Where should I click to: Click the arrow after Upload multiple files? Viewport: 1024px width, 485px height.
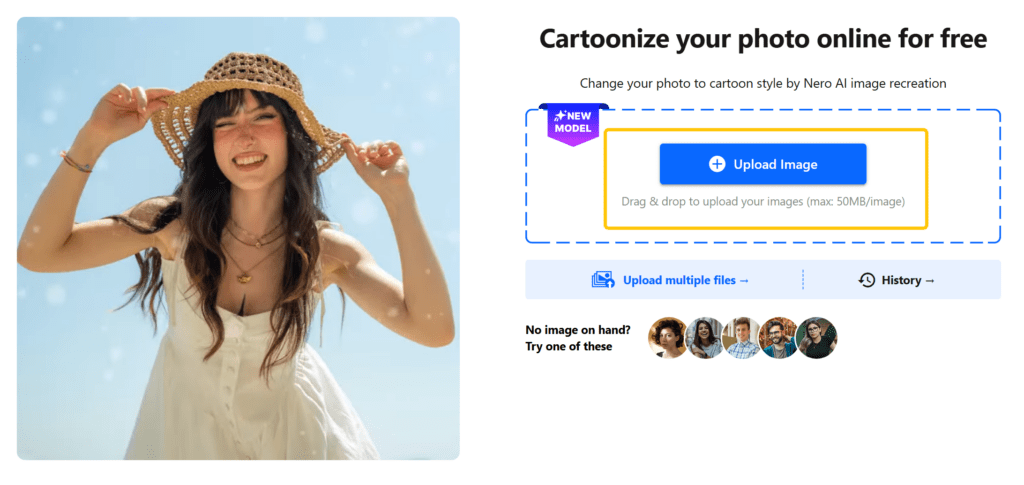pos(744,280)
